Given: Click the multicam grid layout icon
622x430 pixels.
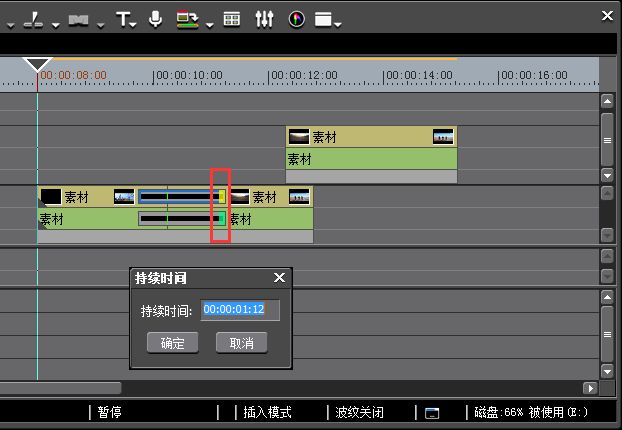Looking at the screenshot, I should click(x=232, y=19).
